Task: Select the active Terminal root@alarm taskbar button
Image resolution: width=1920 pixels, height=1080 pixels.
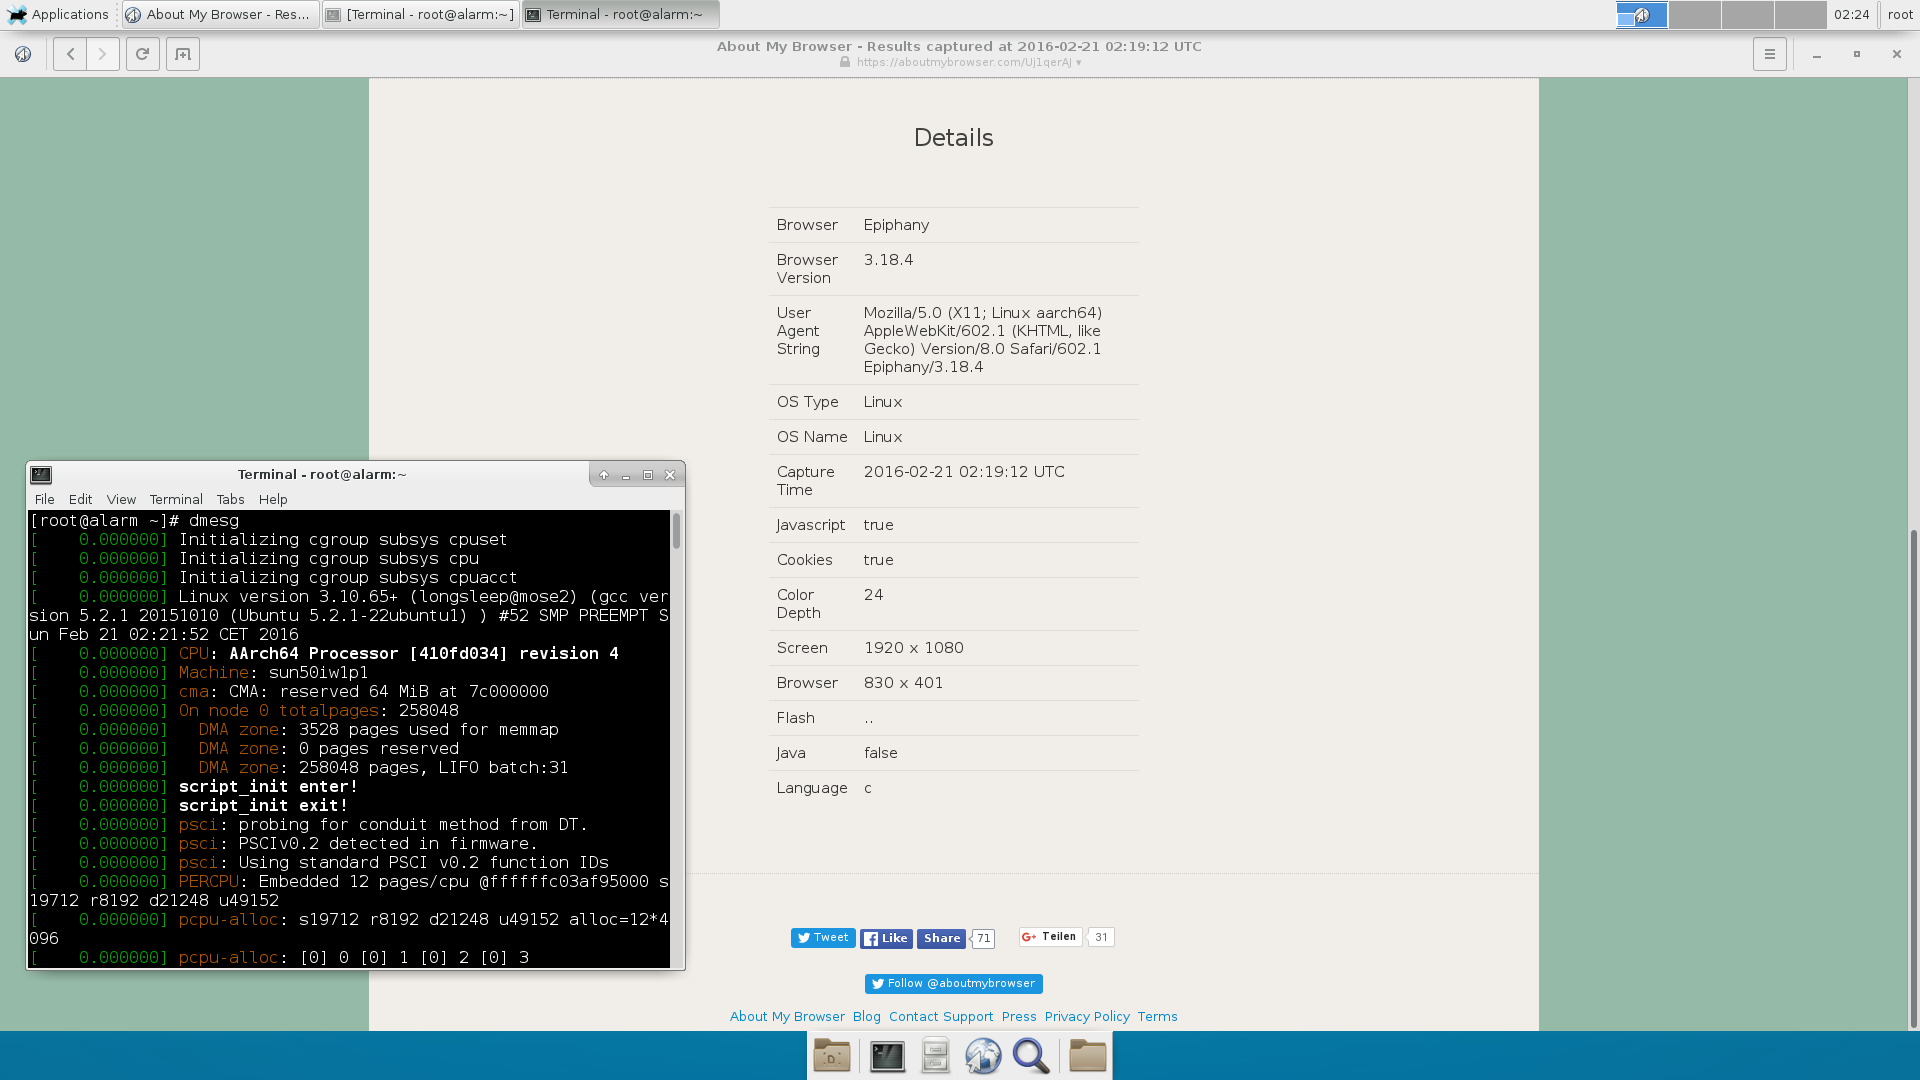Action: point(621,14)
